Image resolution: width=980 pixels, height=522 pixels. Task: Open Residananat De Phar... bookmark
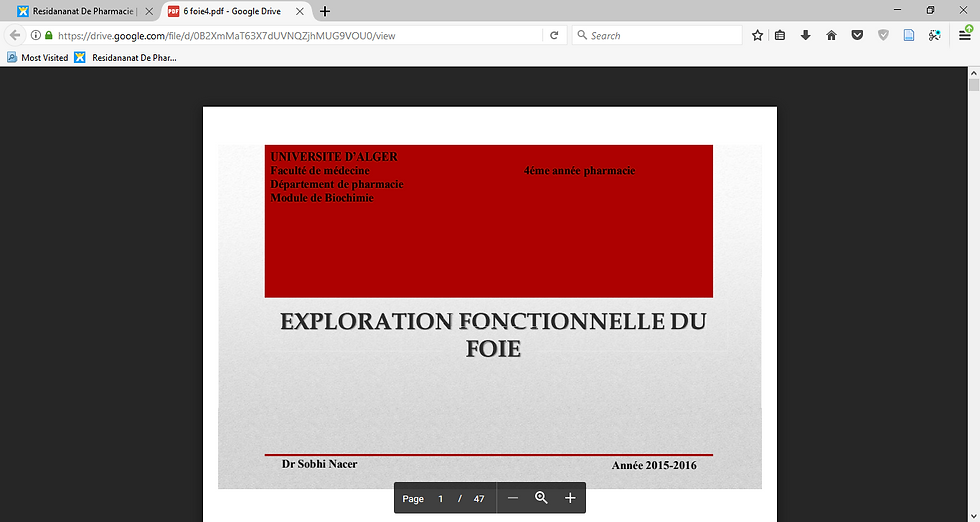coord(126,58)
